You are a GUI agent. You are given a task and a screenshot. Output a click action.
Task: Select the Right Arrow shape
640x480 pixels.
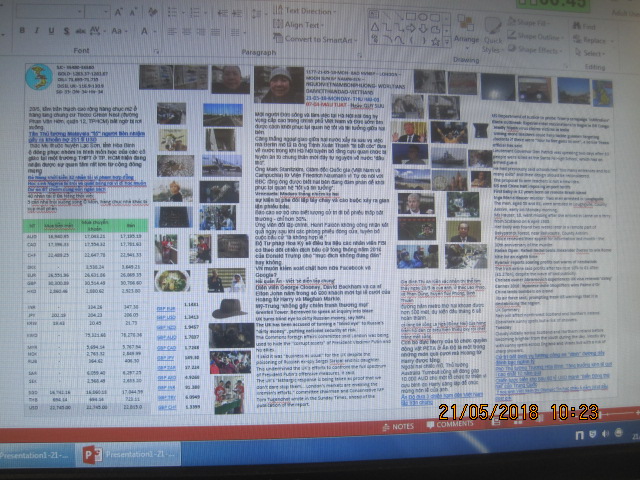tap(411, 29)
